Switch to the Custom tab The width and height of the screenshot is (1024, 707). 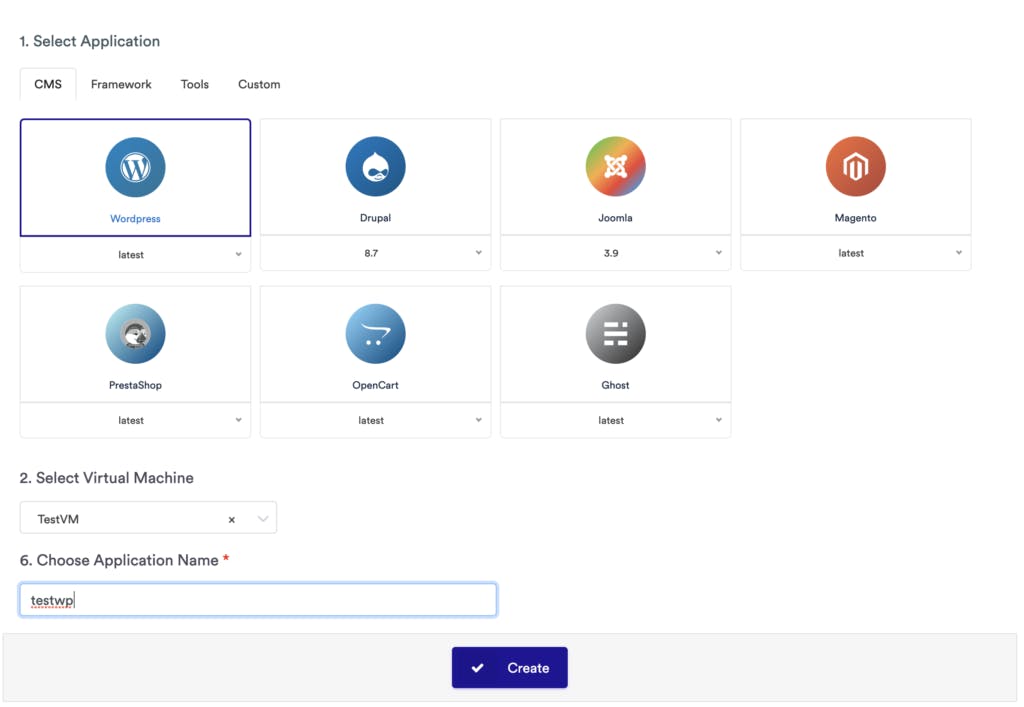click(259, 84)
